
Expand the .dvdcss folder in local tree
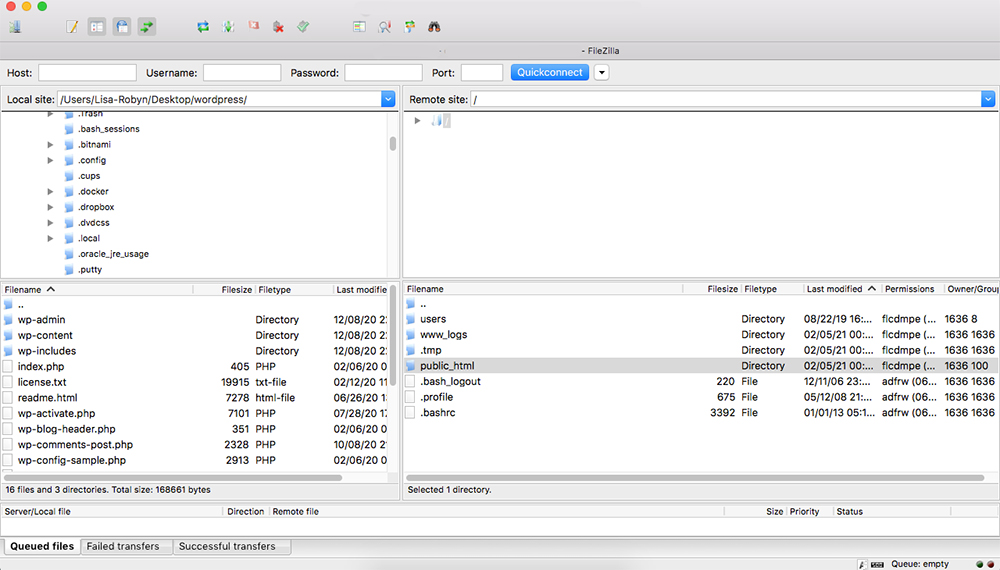(x=50, y=223)
